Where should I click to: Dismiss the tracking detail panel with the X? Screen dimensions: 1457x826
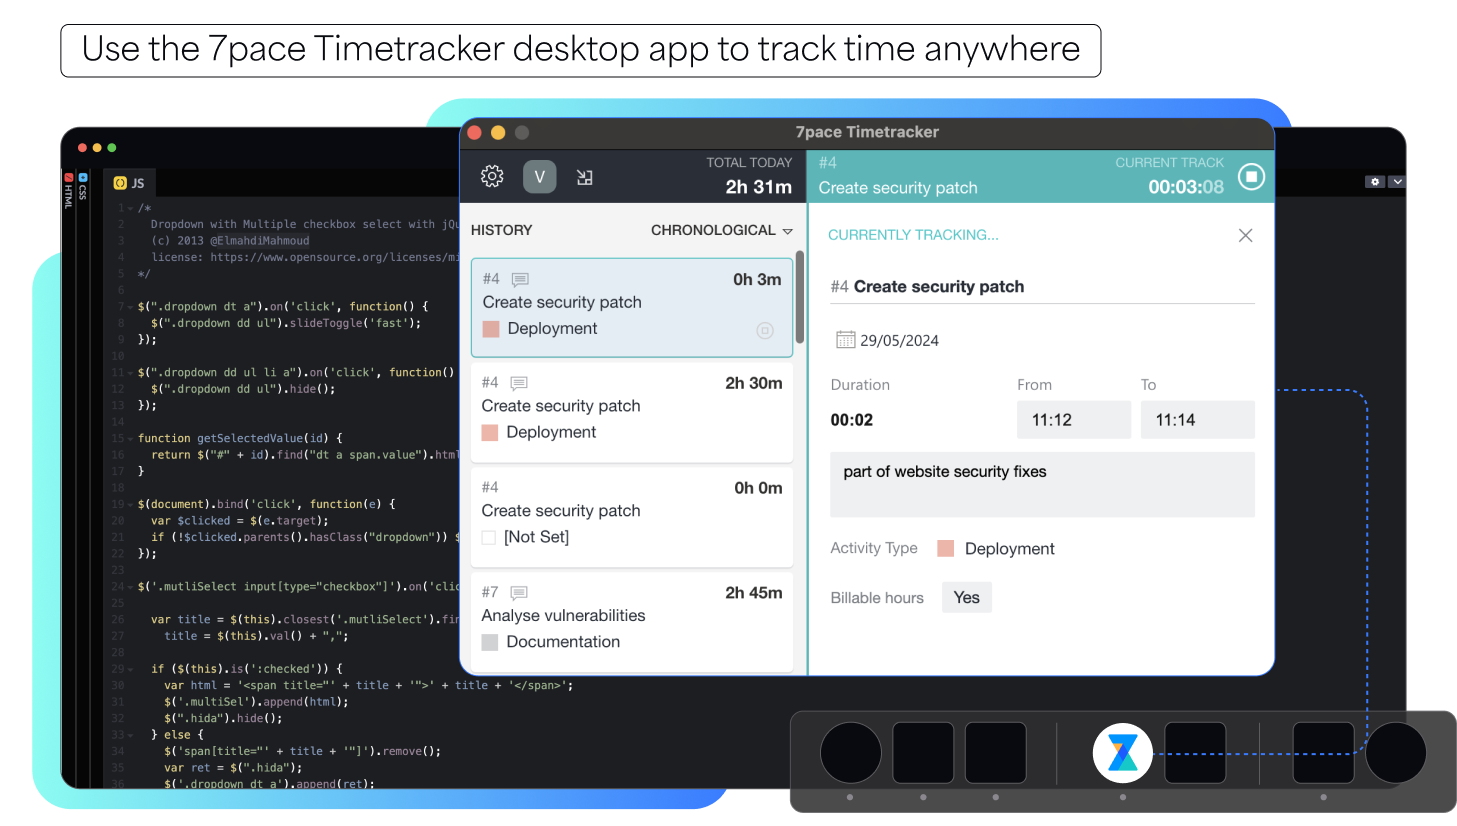pyautogui.click(x=1245, y=235)
